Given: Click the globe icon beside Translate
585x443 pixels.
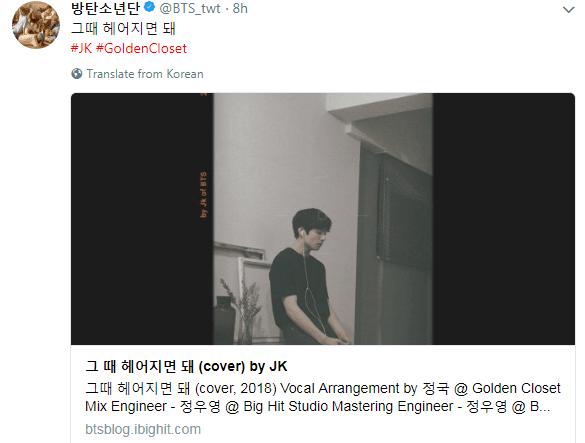Looking at the screenshot, I should [x=76, y=74].
